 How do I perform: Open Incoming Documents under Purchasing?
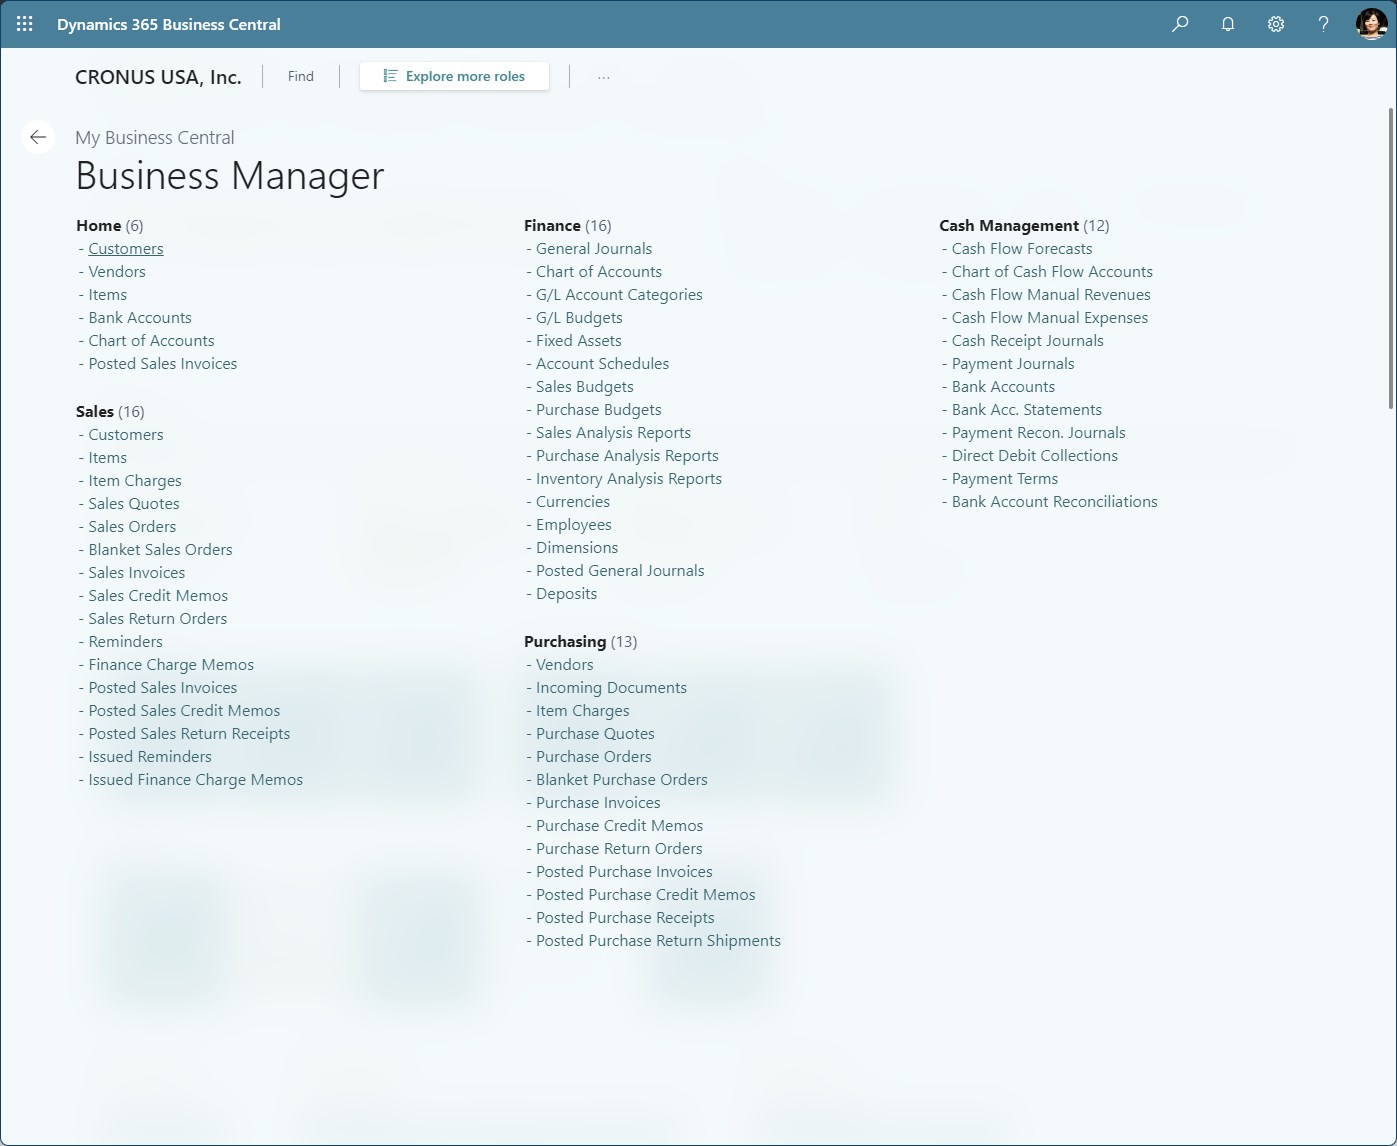(x=611, y=687)
